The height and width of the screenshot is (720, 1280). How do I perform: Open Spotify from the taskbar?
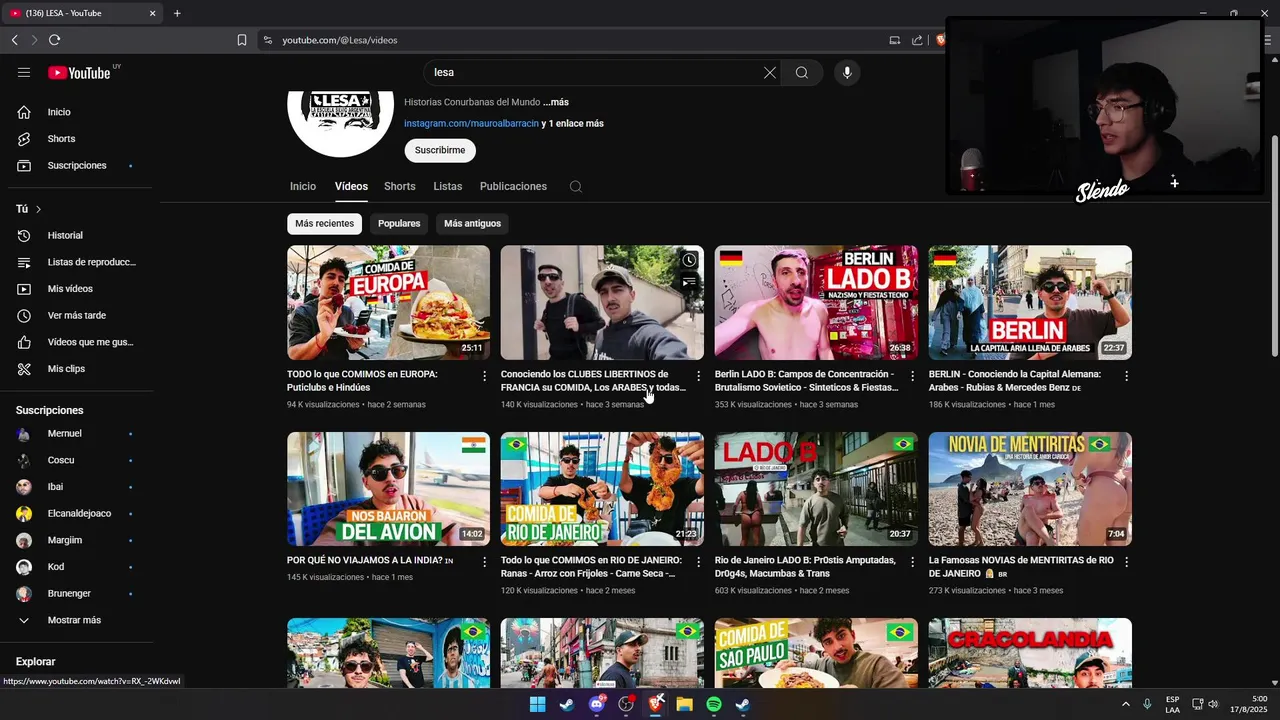pos(714,704)
